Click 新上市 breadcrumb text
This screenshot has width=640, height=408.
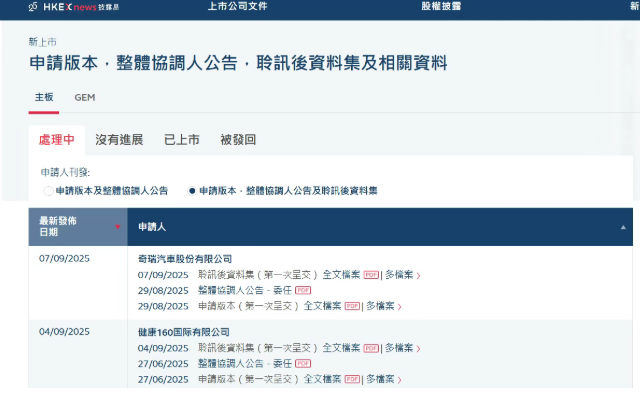click(x=42, y=42)
